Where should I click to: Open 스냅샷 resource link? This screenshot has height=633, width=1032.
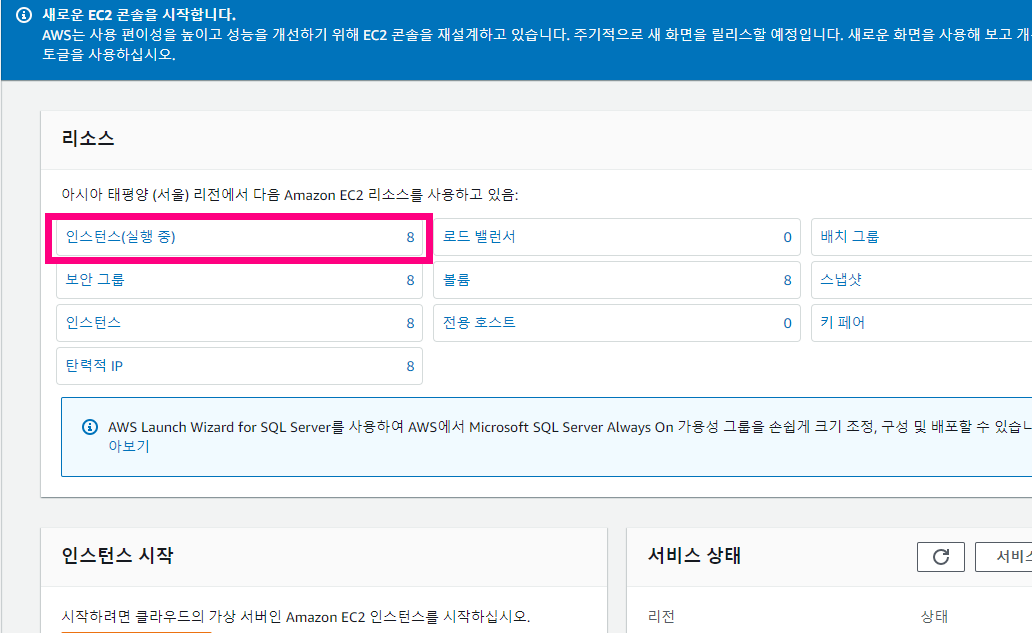pos(840,280)
